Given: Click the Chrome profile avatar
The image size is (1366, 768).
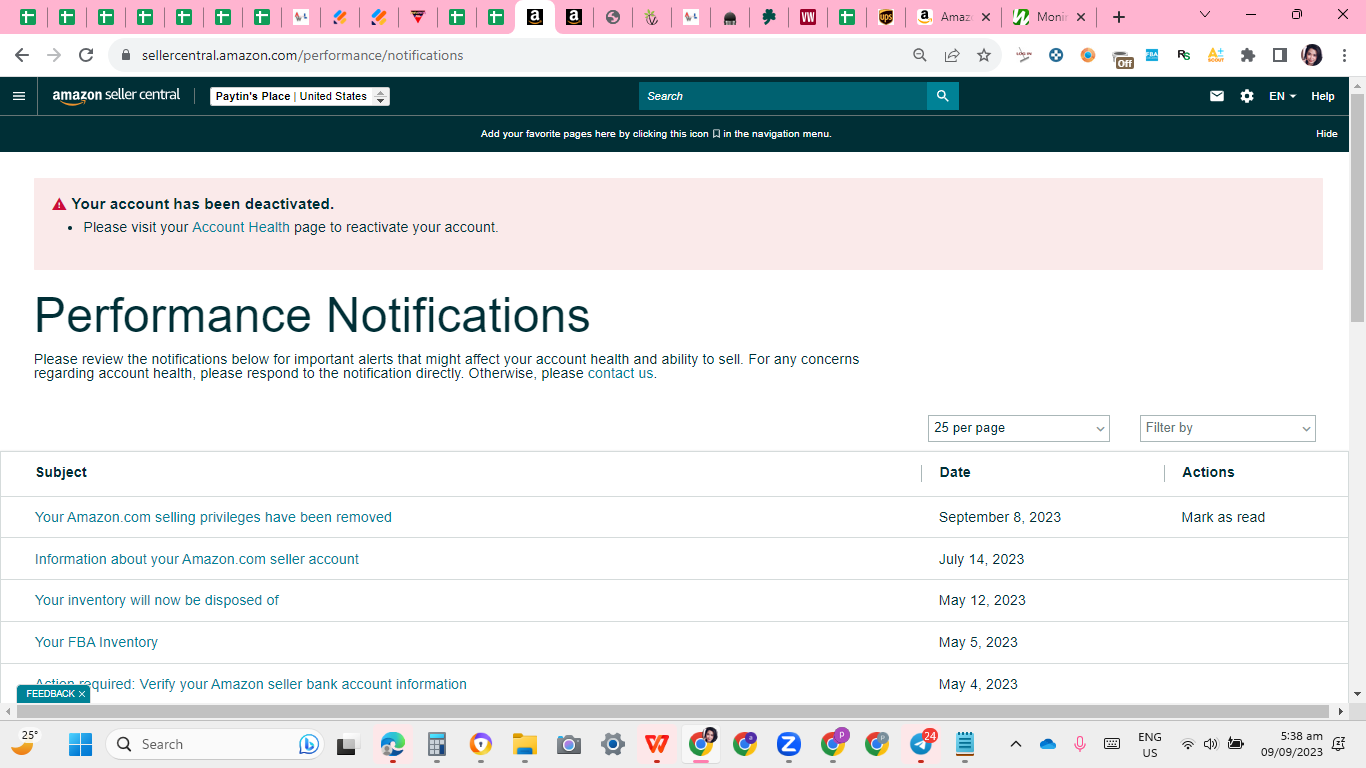Looking at the screenshot, I should click(x=1312, y=55).
